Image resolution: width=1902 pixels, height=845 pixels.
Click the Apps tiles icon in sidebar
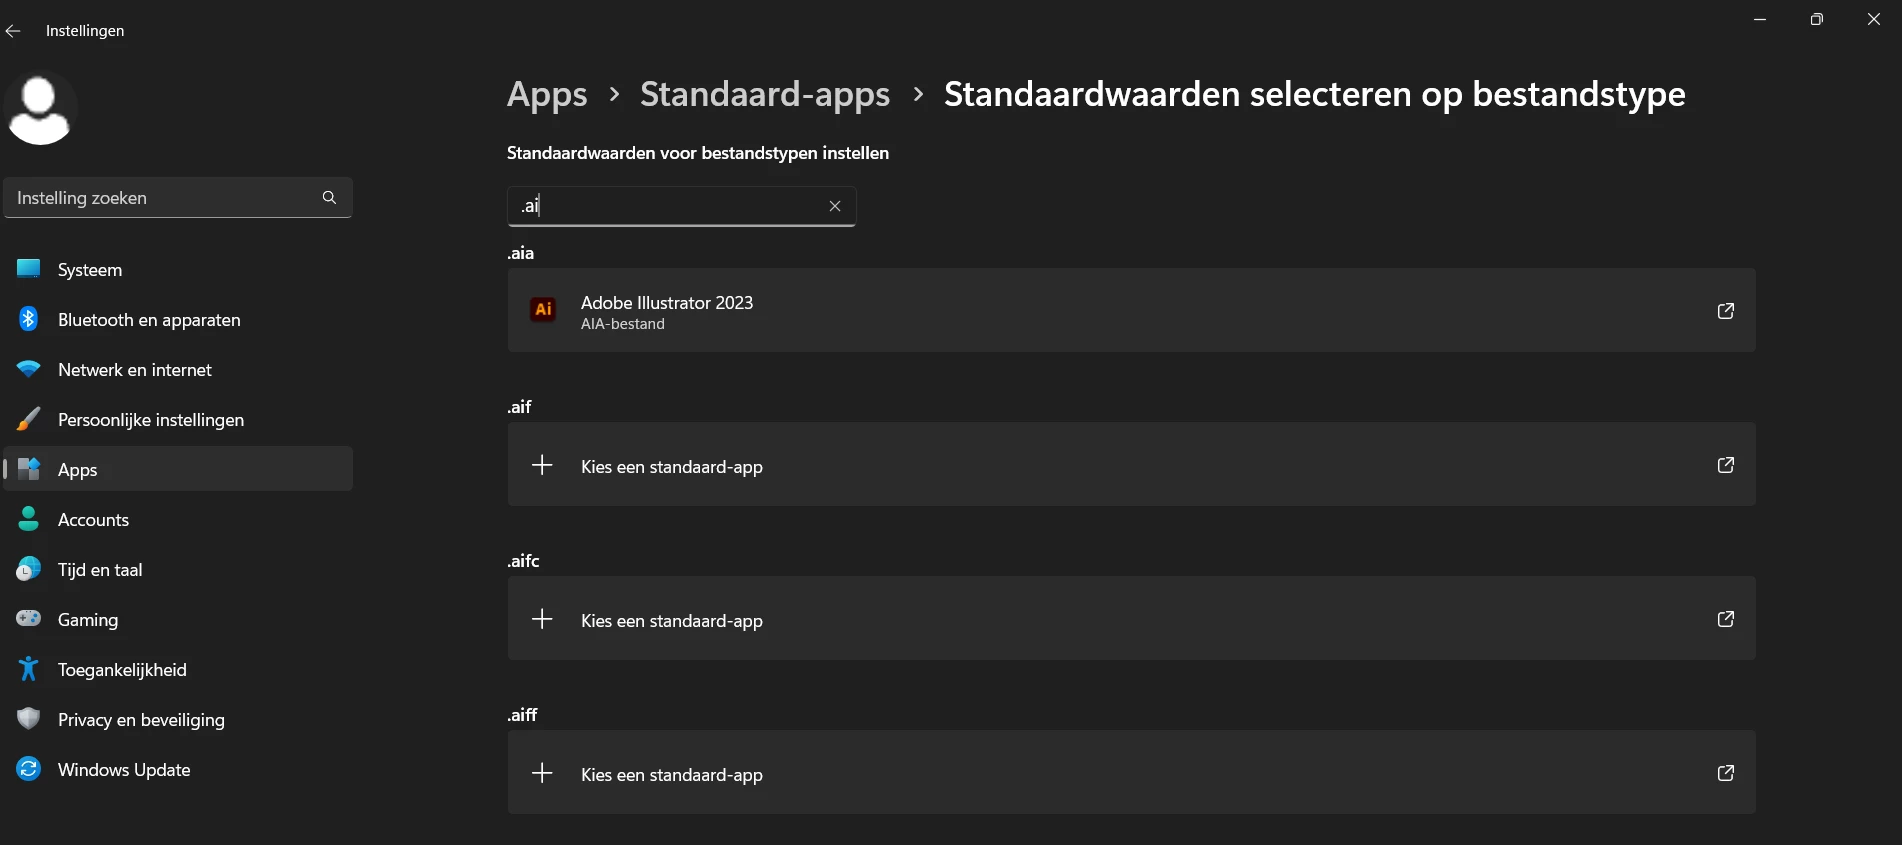pyautogui.click(x=29, y=469)
